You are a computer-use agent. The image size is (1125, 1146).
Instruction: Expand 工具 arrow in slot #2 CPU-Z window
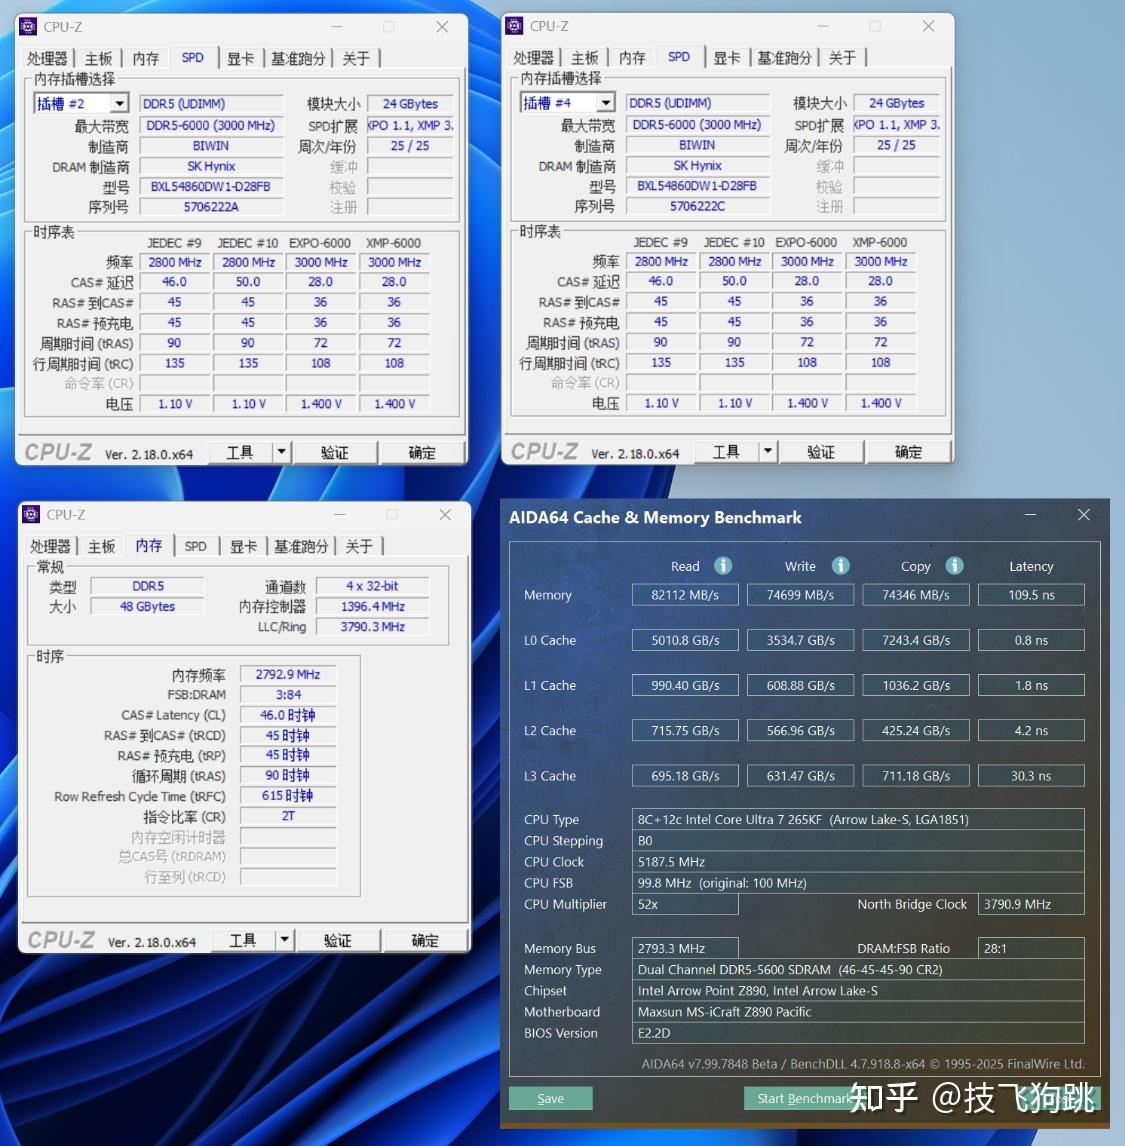point(281,452)
